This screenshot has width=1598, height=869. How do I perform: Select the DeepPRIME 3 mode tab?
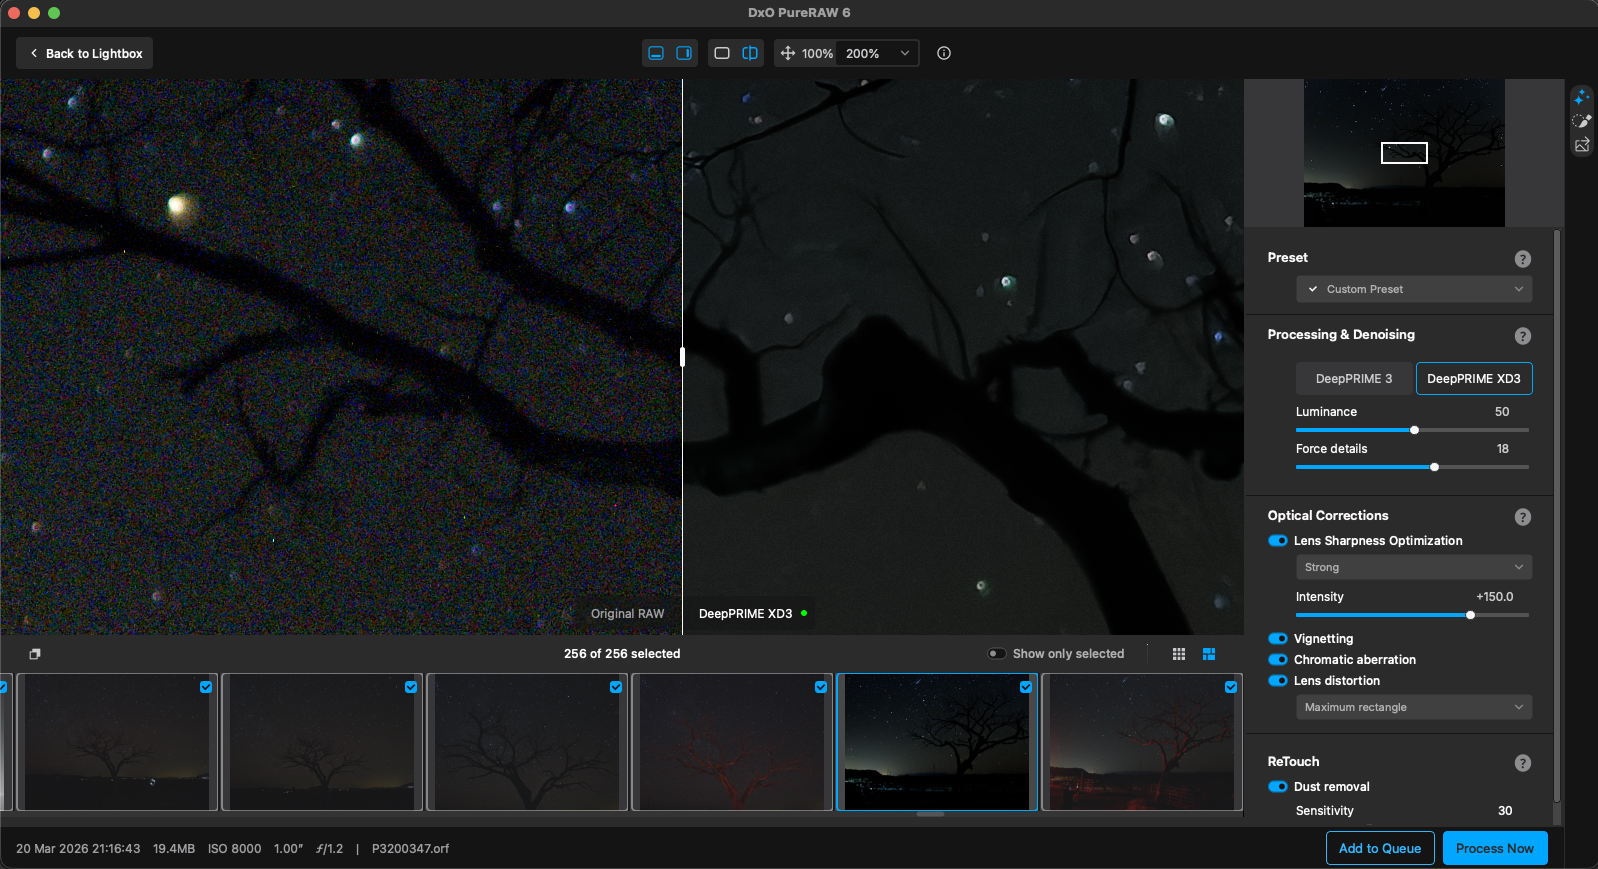point(1354,379)
